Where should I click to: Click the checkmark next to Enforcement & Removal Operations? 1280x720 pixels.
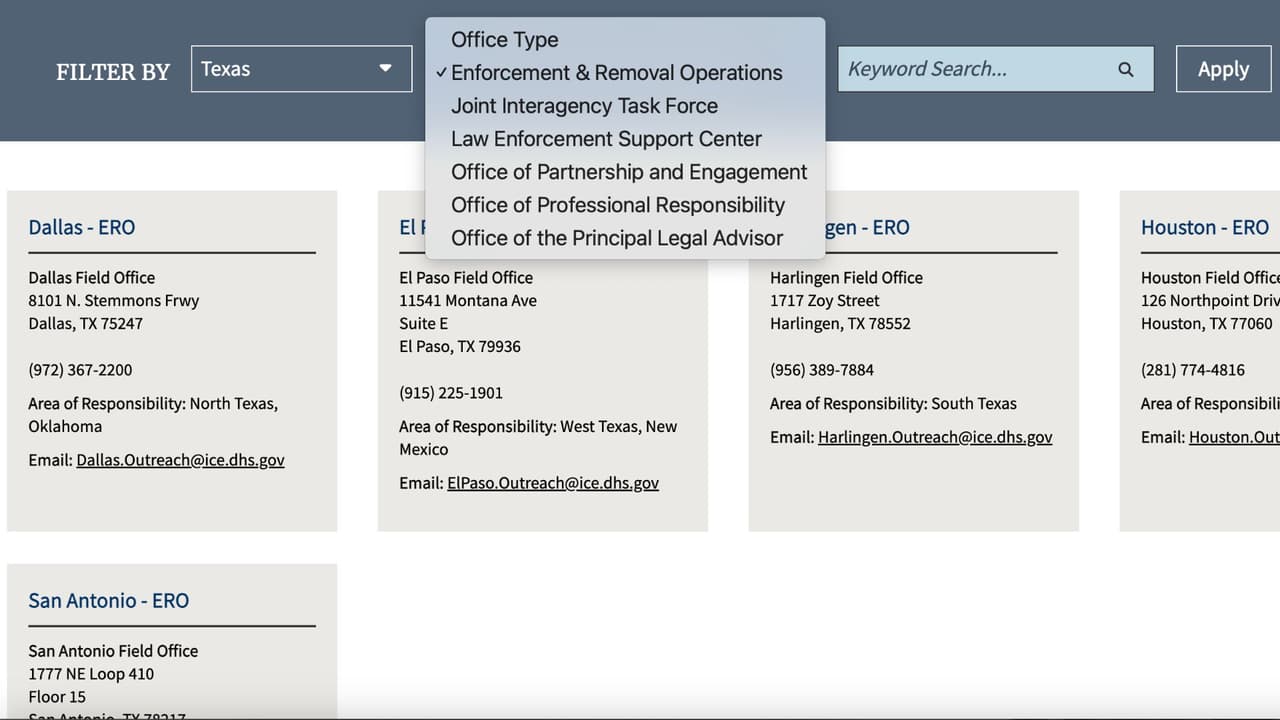442,73
